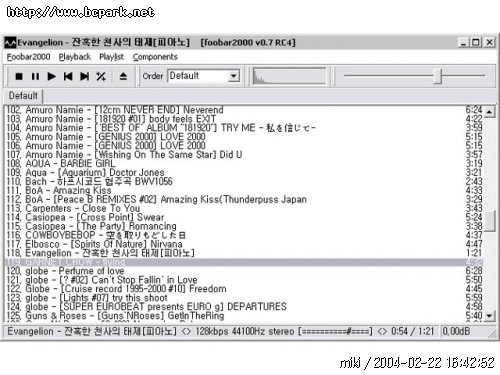Image resolution: width=500 pixels, height=375 pixels.
Task: Open the Playlist menu
Action: [x=112, y=57]
